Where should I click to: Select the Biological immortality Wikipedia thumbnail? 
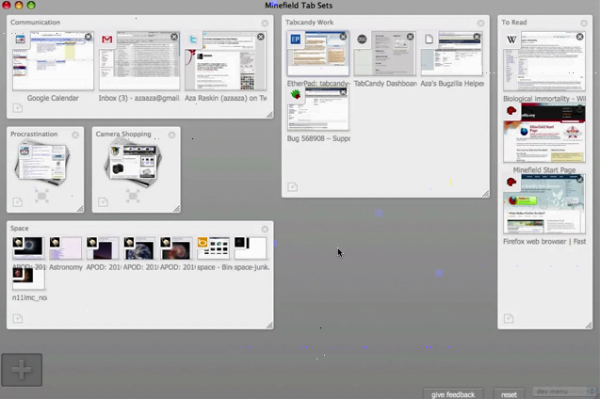pyautogui.click(x=544, y=62)
